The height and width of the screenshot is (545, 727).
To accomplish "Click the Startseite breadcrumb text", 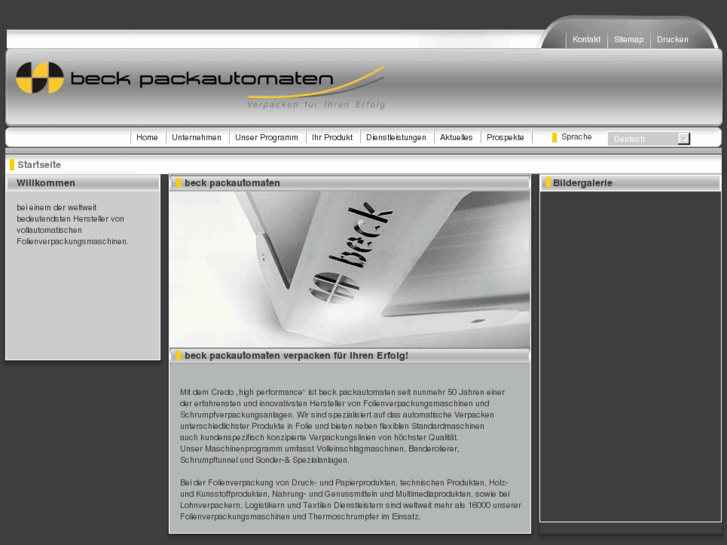I will [x=39, y=165].
